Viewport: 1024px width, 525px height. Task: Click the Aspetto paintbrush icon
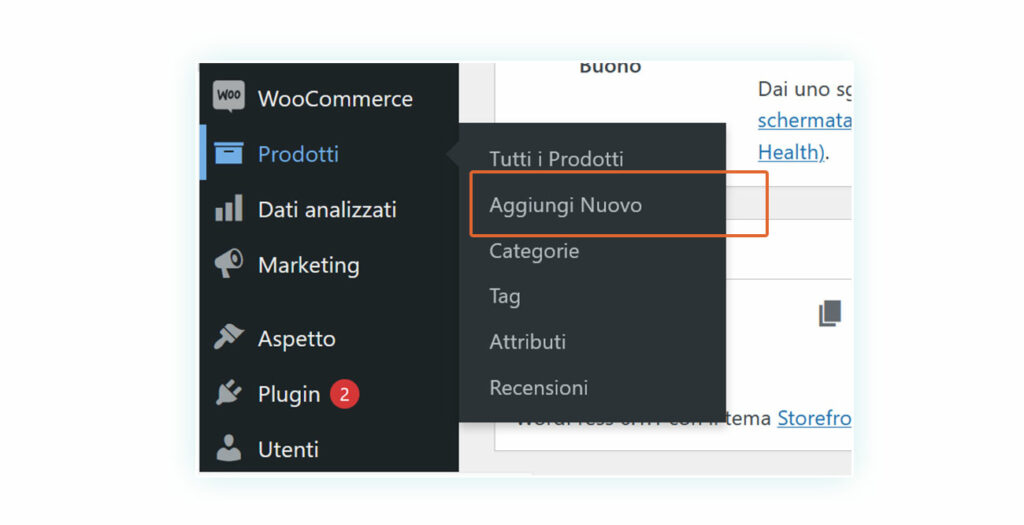[229, 338]
